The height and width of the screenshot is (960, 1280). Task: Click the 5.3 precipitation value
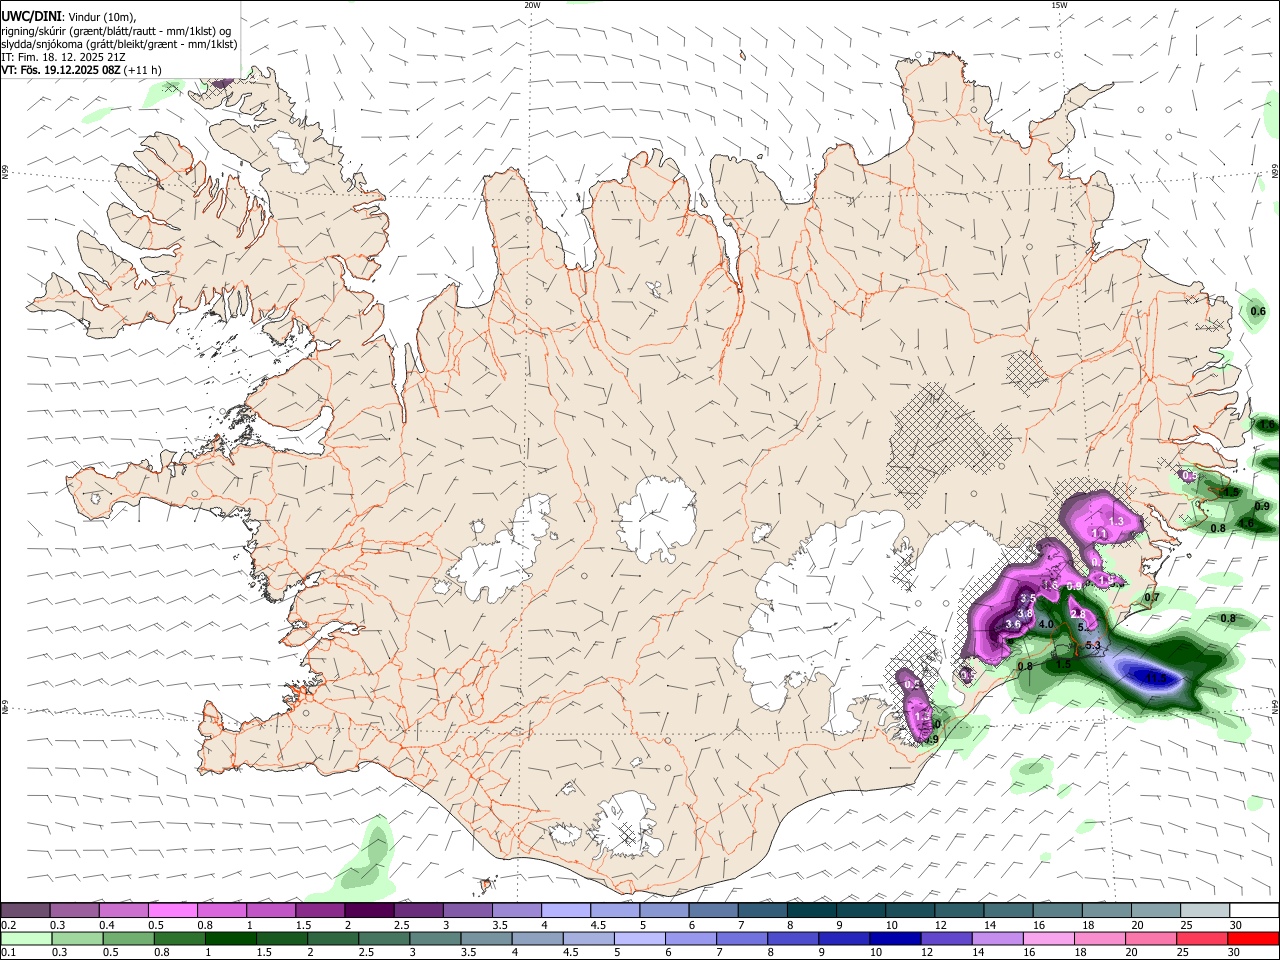(1092, 646)
